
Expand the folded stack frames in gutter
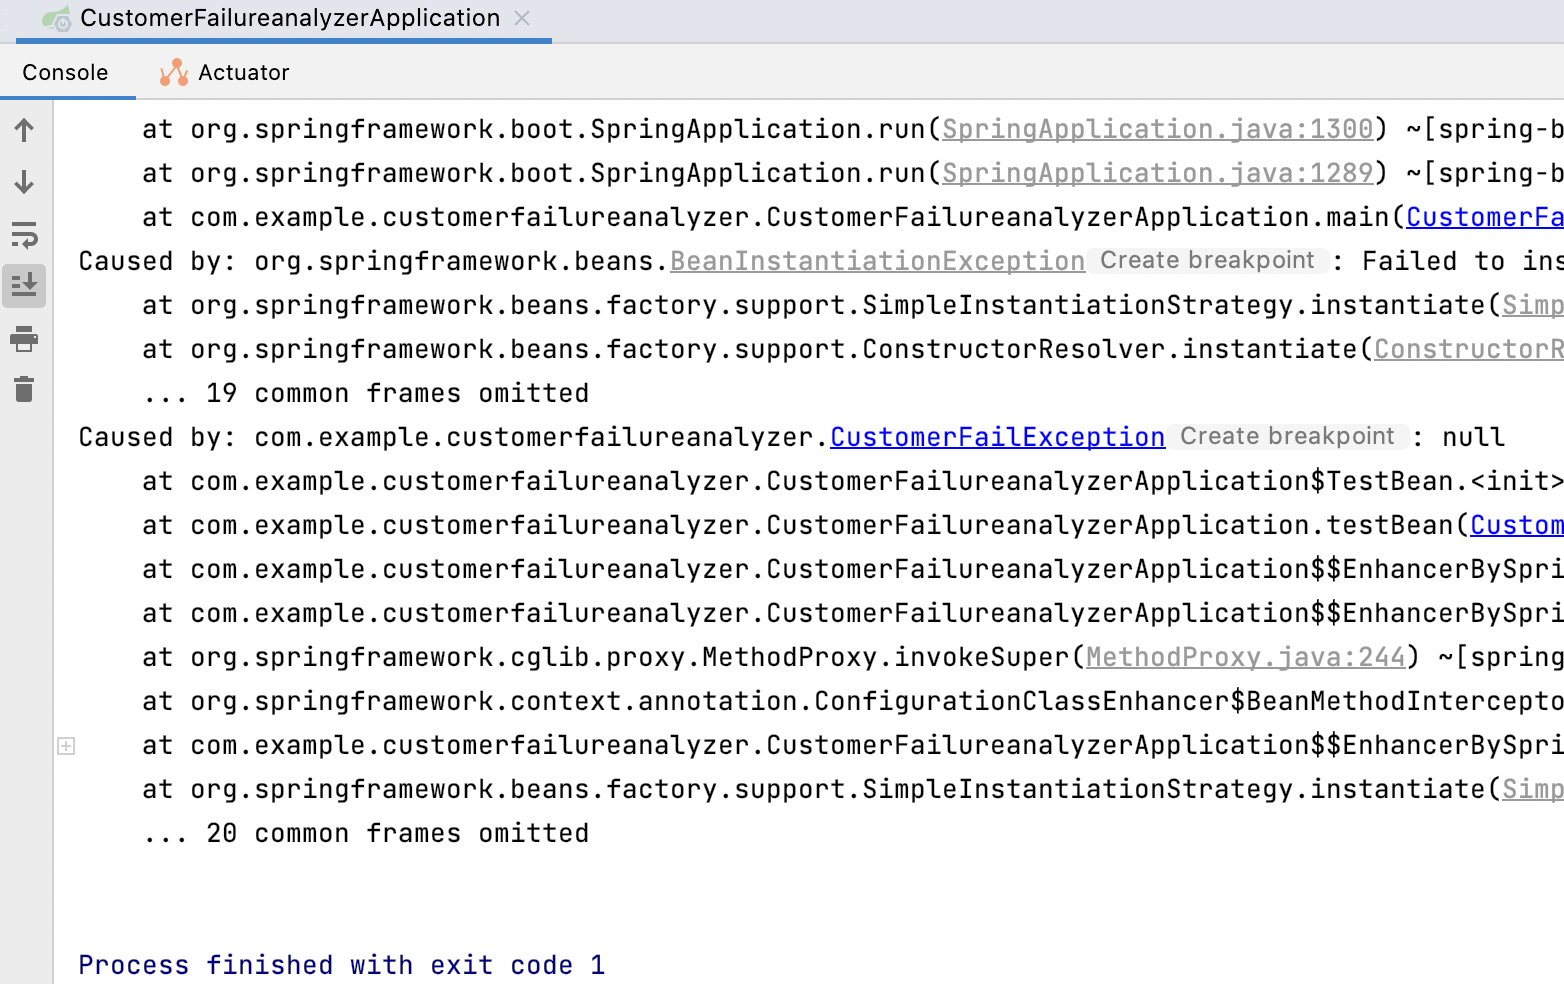(66, 746)
